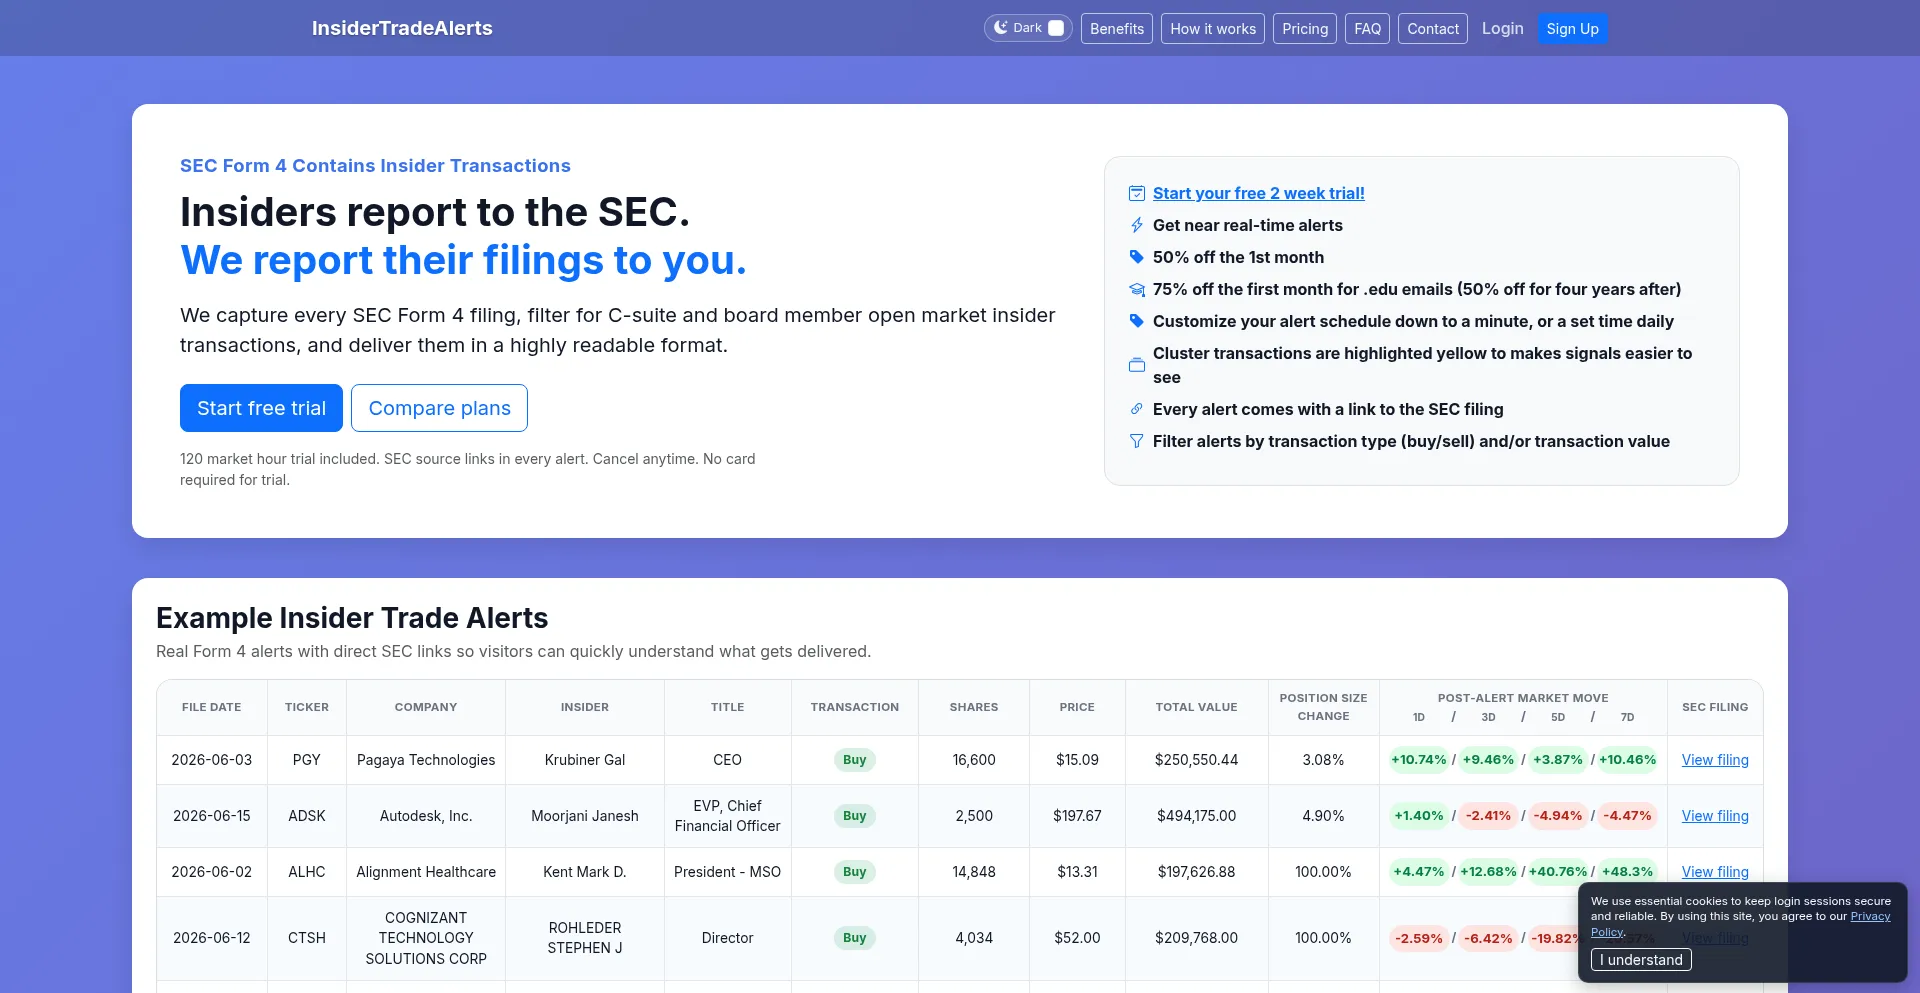Click the POSITION SIZE CHANGE column header
The image size is (1920, 993).
[x=1323, y=707]
